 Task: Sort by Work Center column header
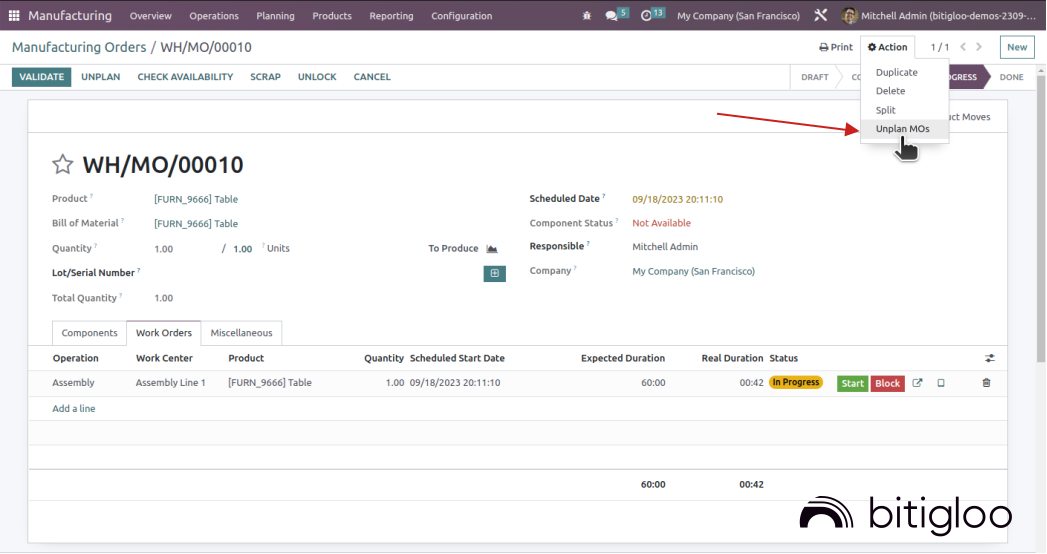click(164, 358)
